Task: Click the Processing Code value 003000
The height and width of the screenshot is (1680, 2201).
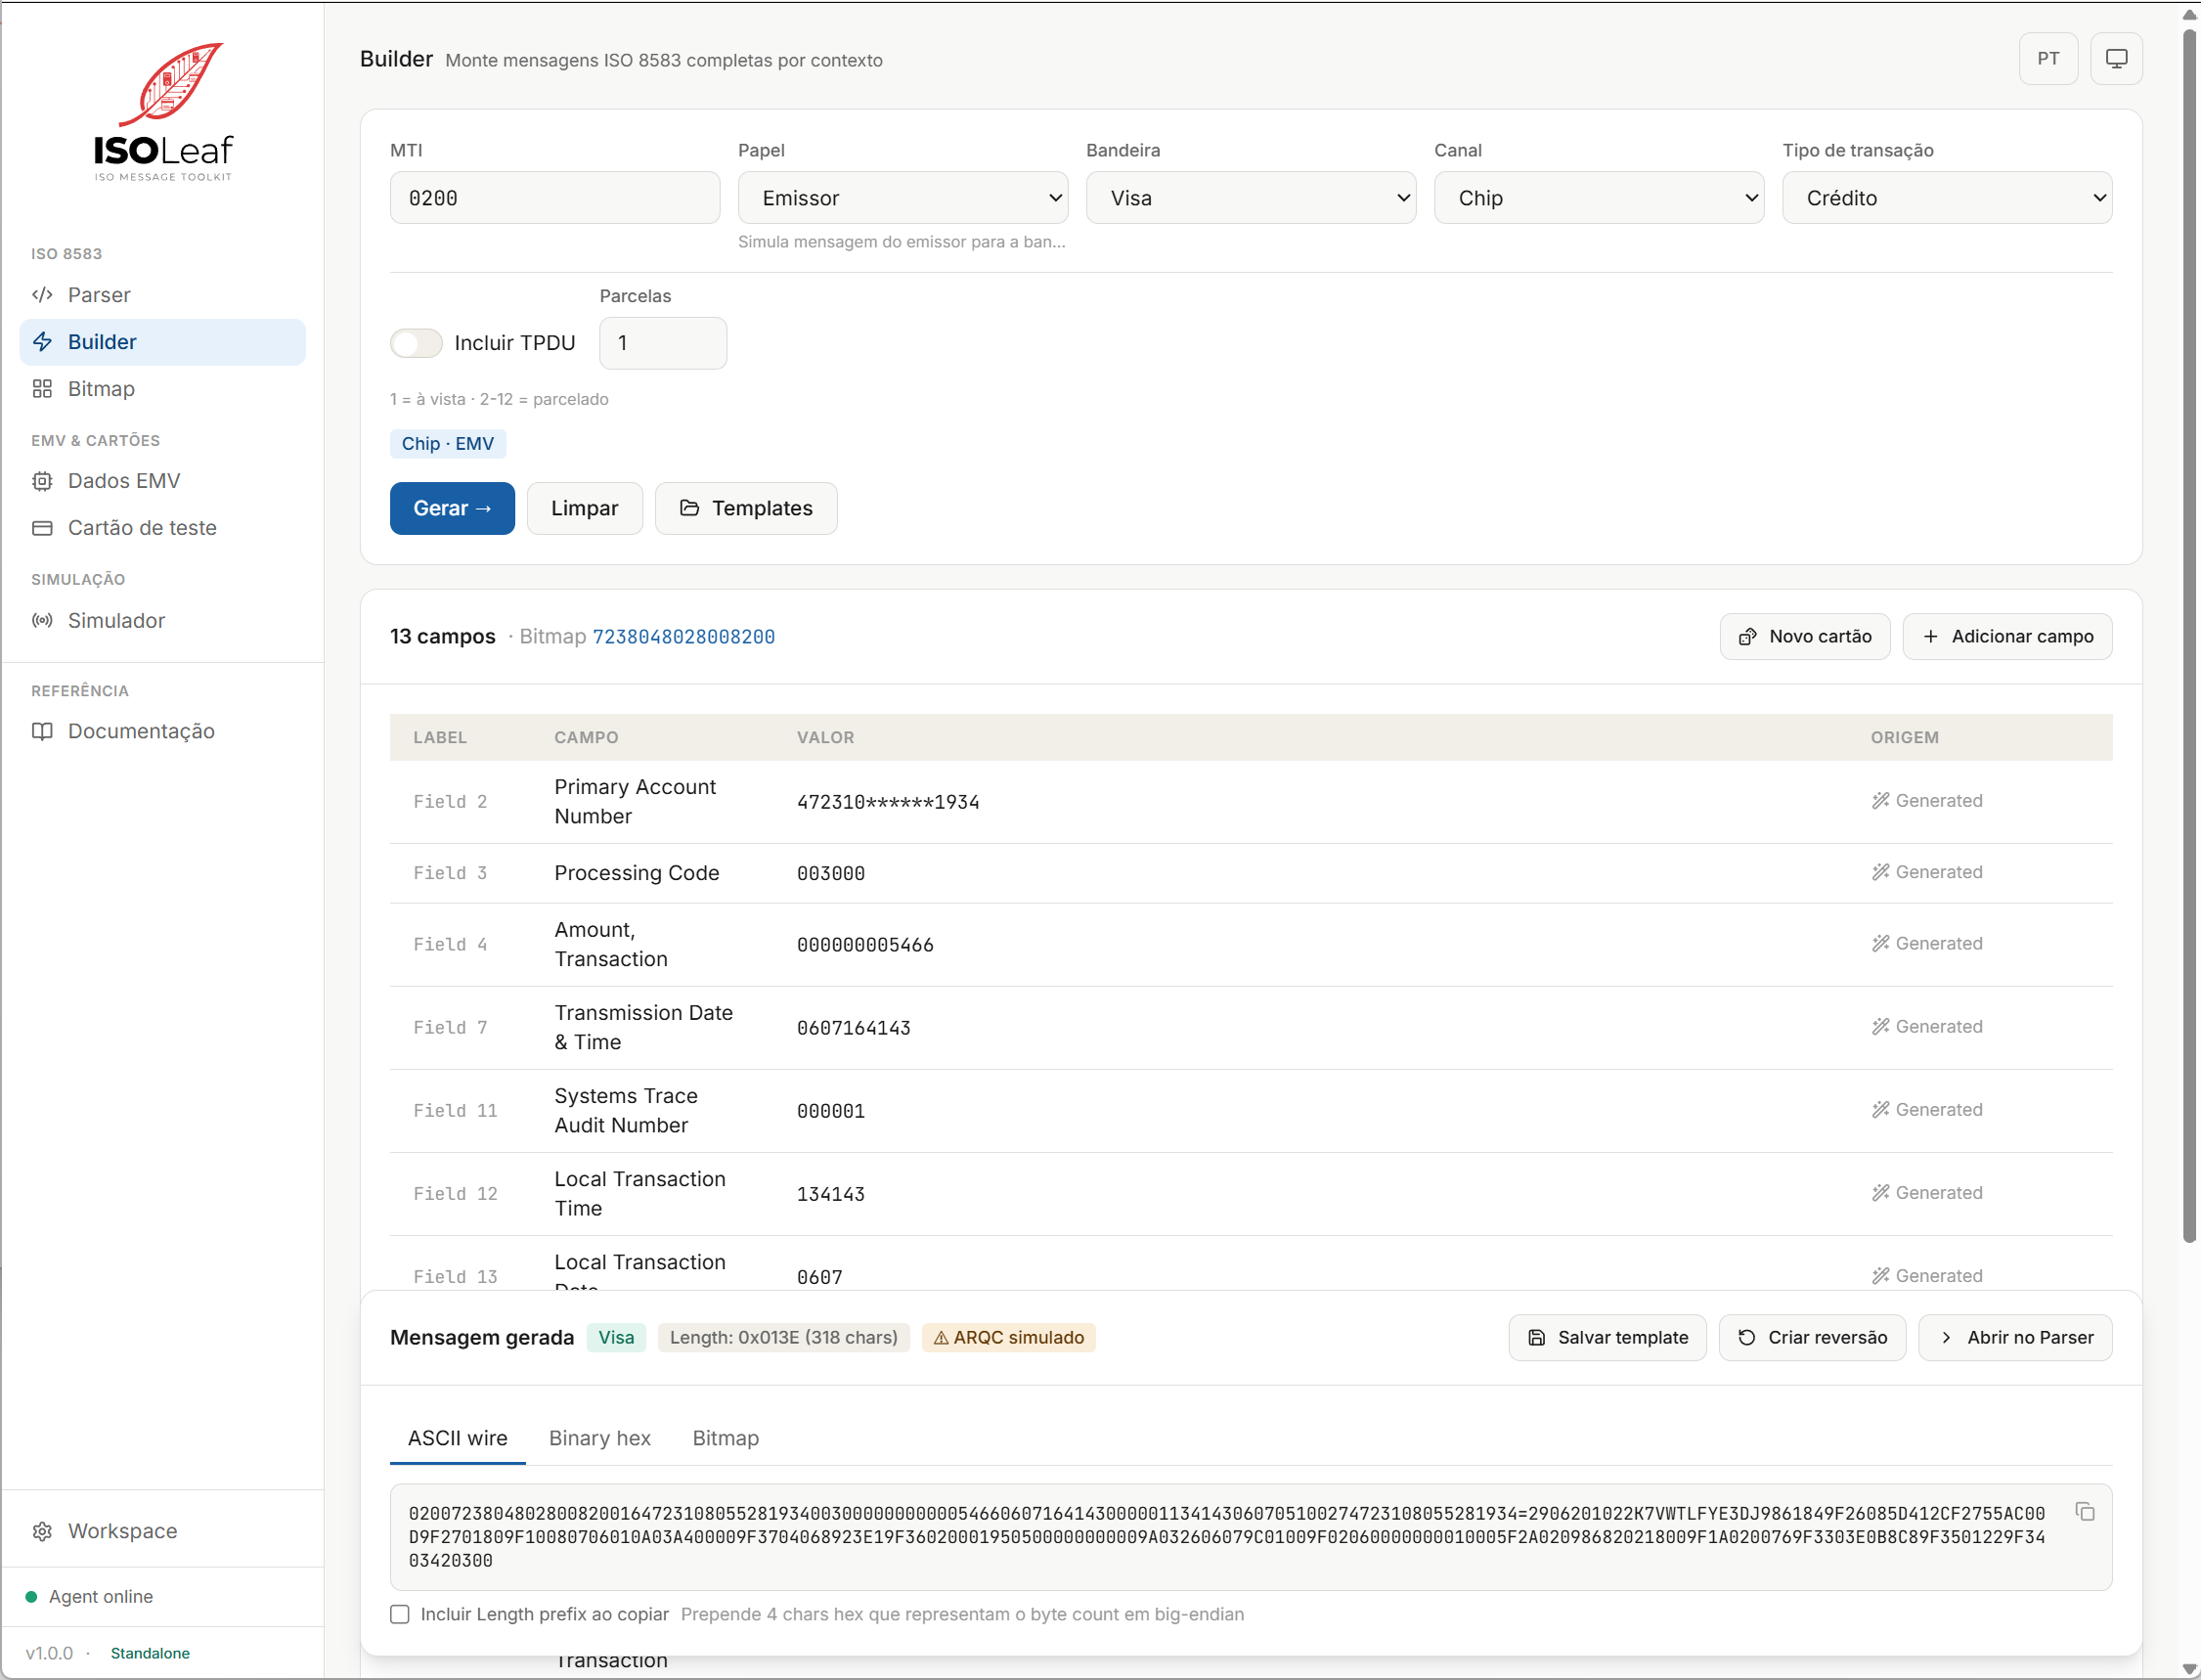Action: pos(830,873)
